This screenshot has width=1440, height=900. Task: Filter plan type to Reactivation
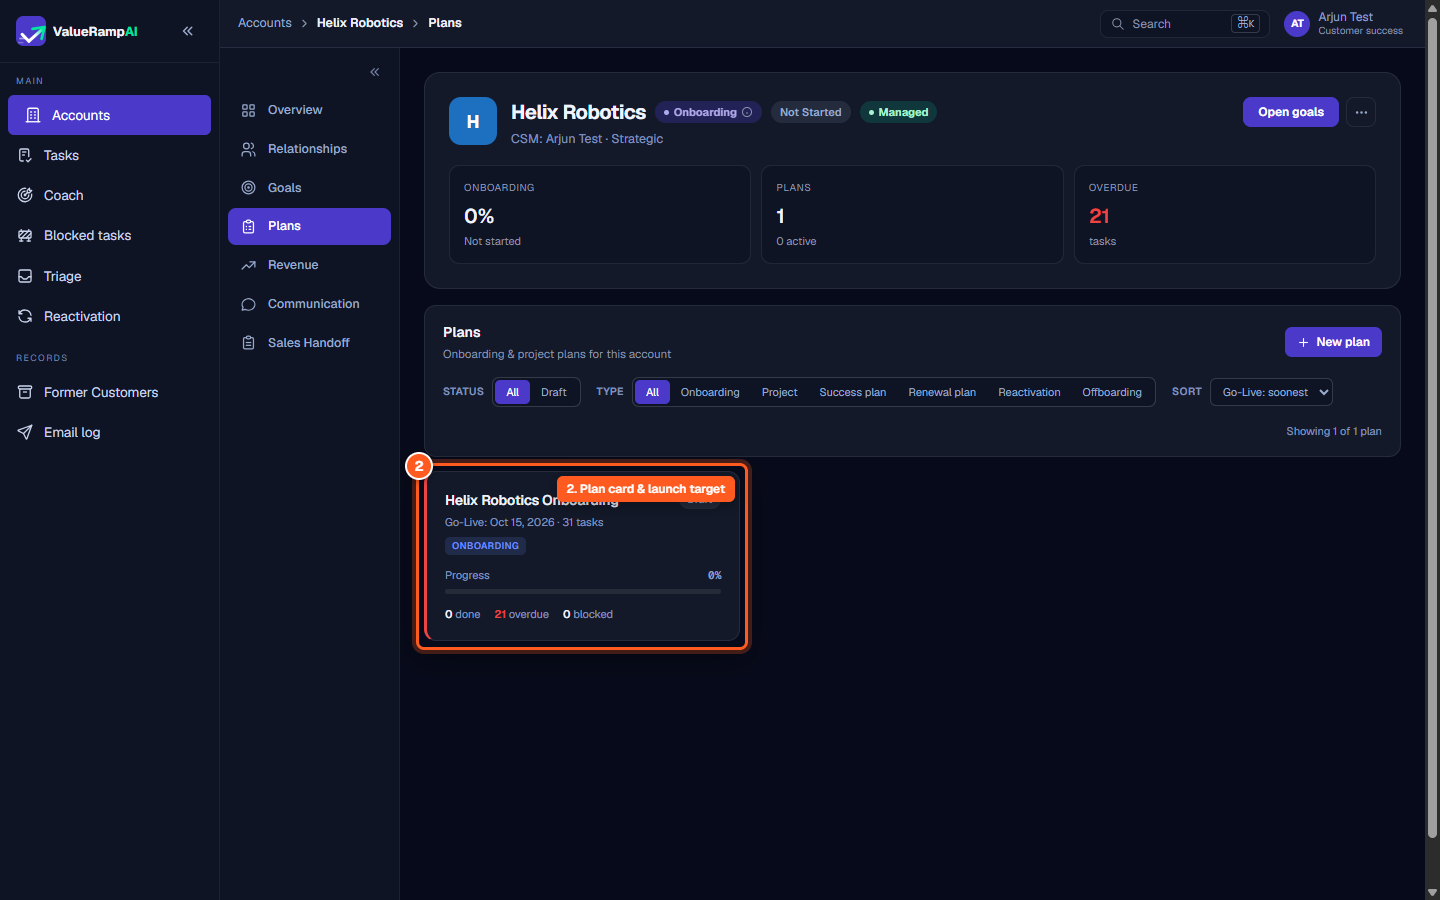click(x=1029, y=392)
